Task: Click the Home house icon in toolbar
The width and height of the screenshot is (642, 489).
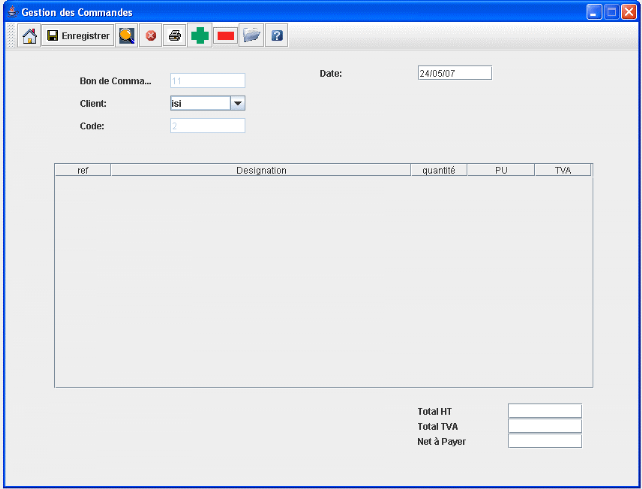Action: tap(29, 36)
